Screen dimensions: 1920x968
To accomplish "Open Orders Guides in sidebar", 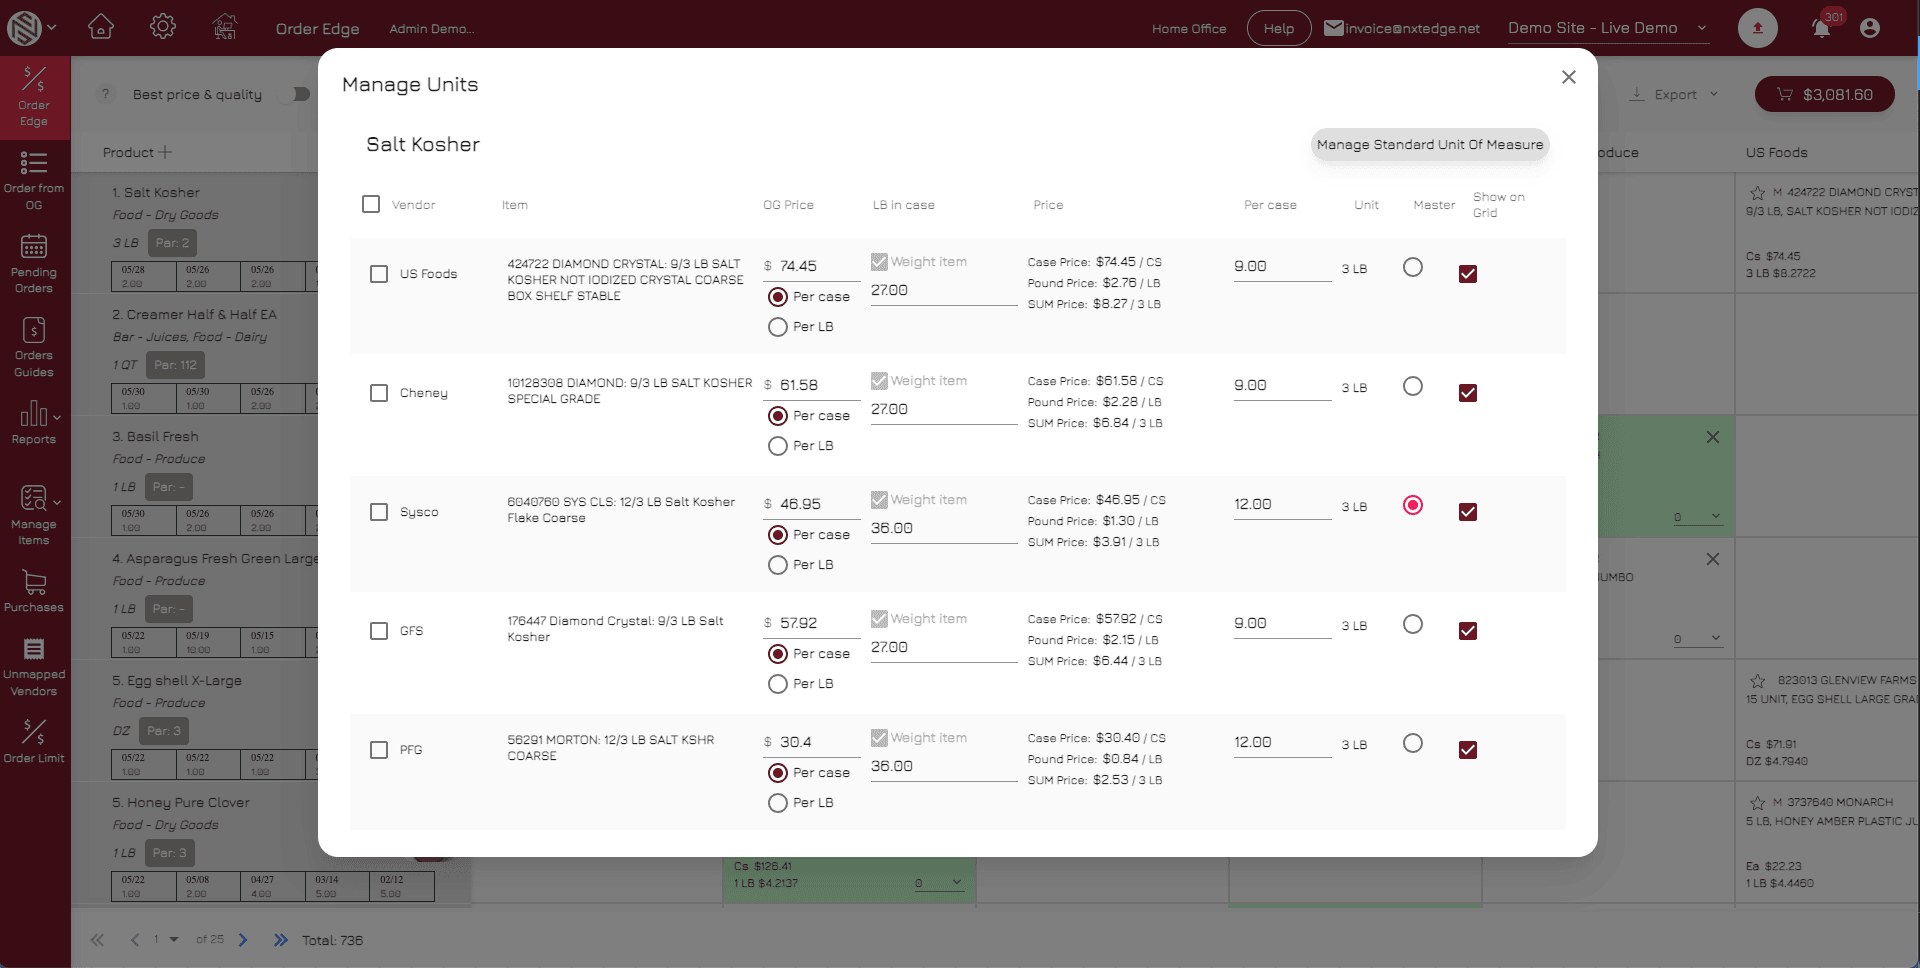I will click(x=34, y=347).
